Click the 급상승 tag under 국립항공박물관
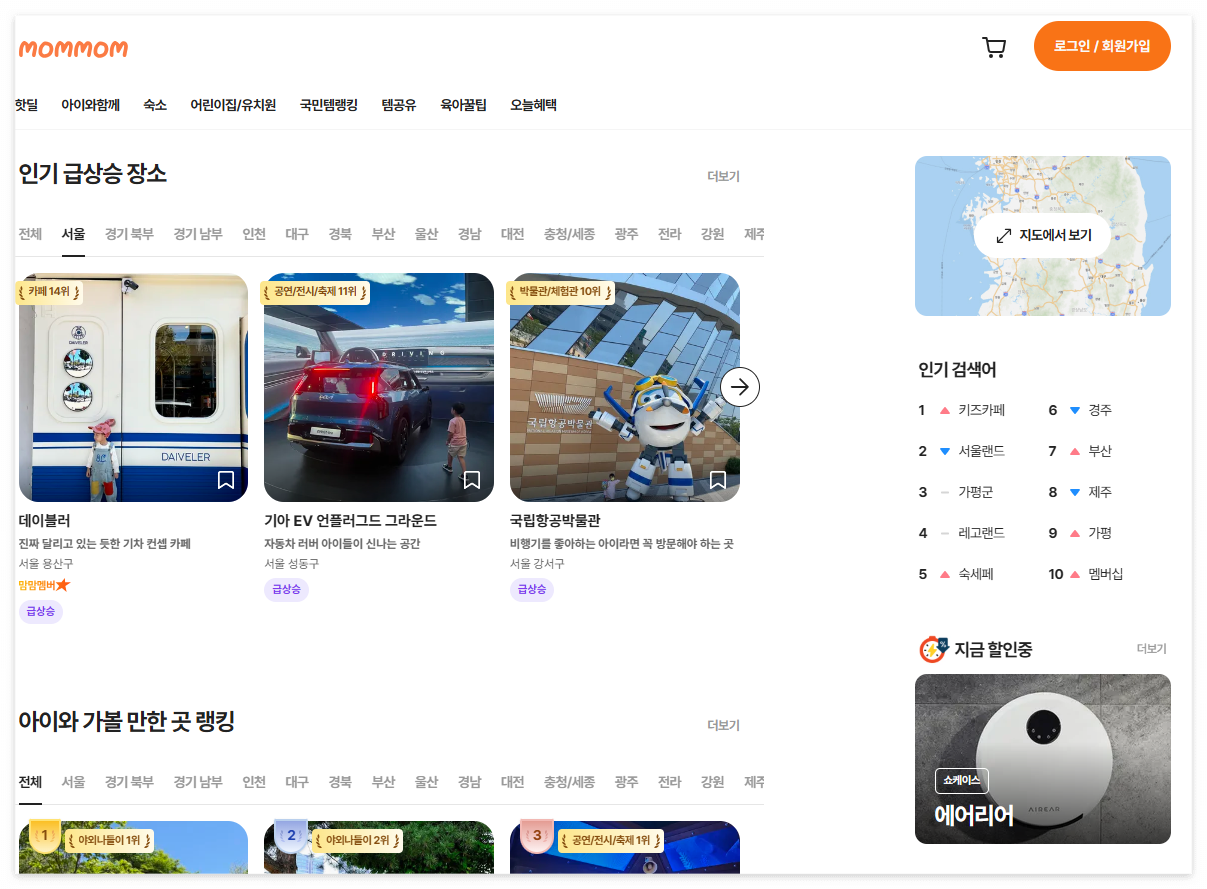 [532, 589]
